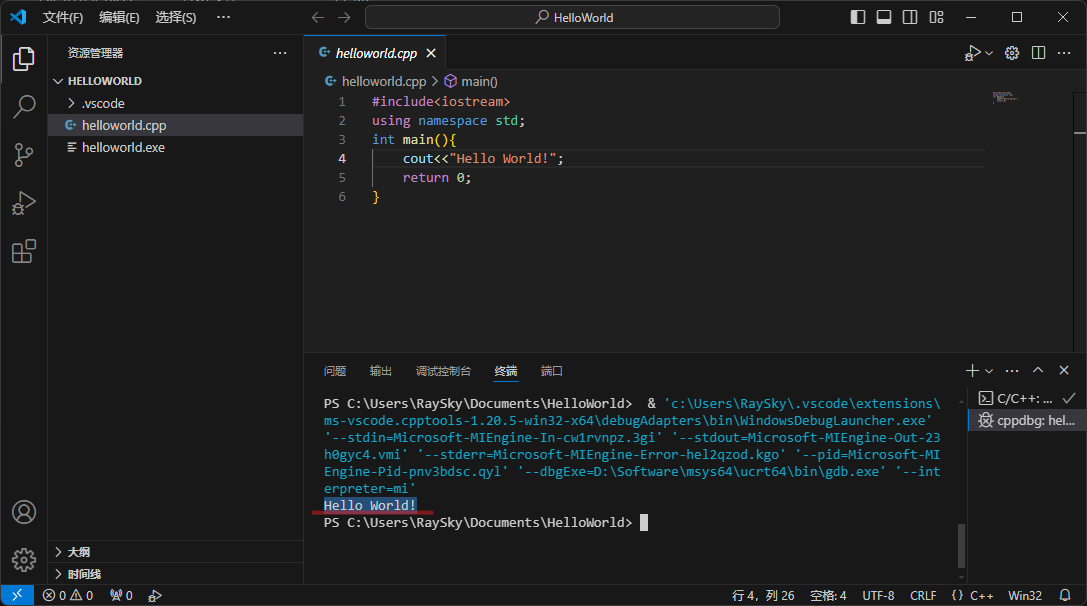
Task: Open the terminal launch profile dropdown
Action: [989, 371]
